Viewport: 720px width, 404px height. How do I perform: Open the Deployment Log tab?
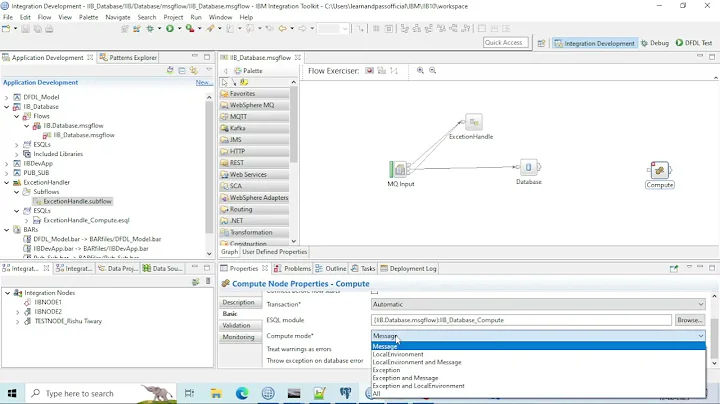pos(408,269)
